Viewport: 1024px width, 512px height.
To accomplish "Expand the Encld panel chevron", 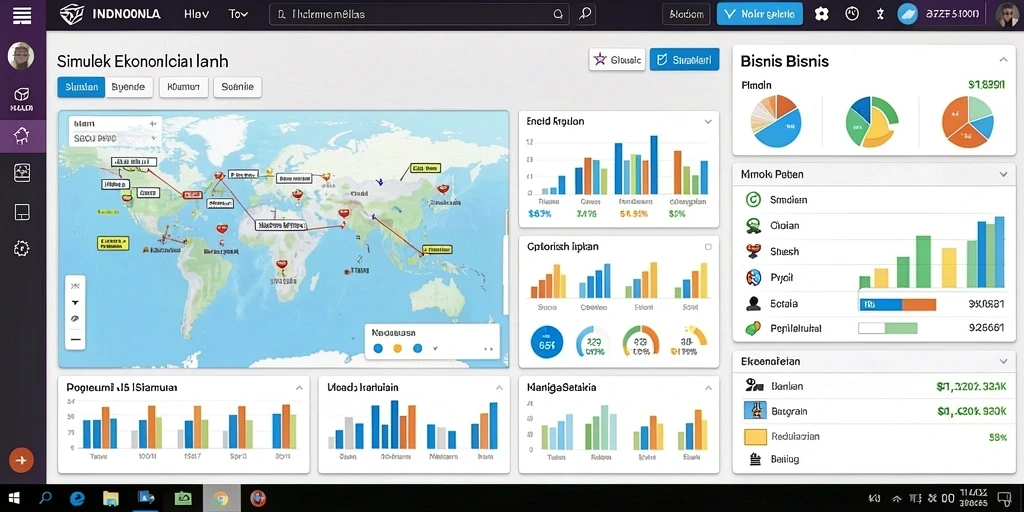I will [x=708, y=121].
